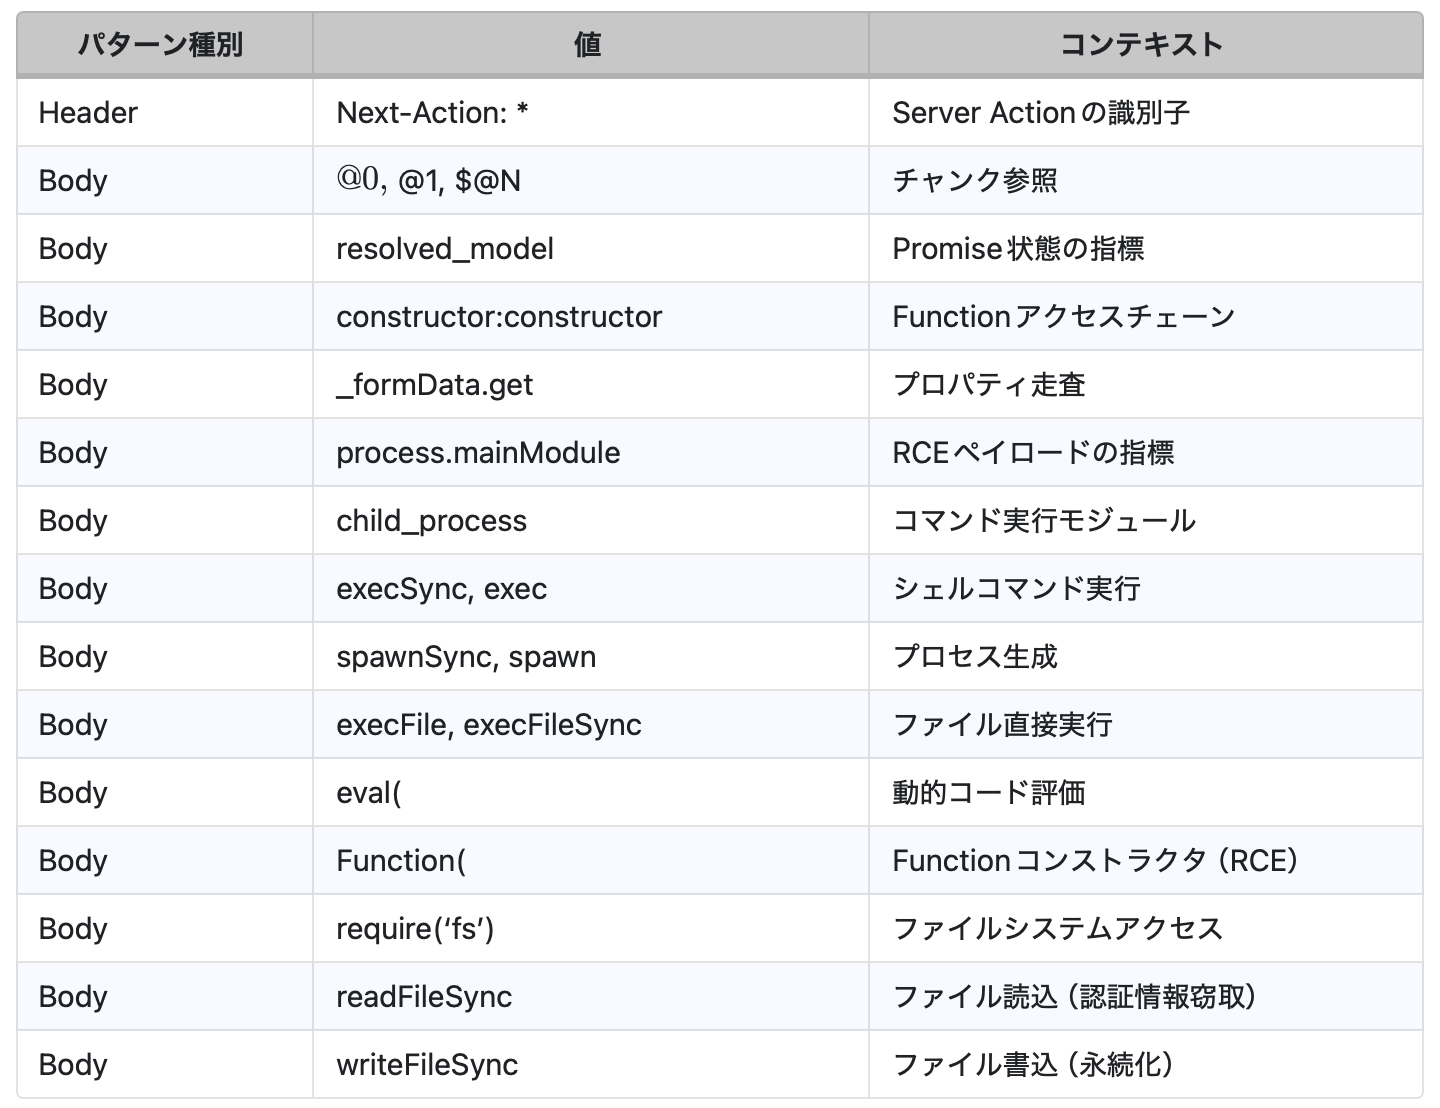Click the eval( value cell

(x=369, y=793)
